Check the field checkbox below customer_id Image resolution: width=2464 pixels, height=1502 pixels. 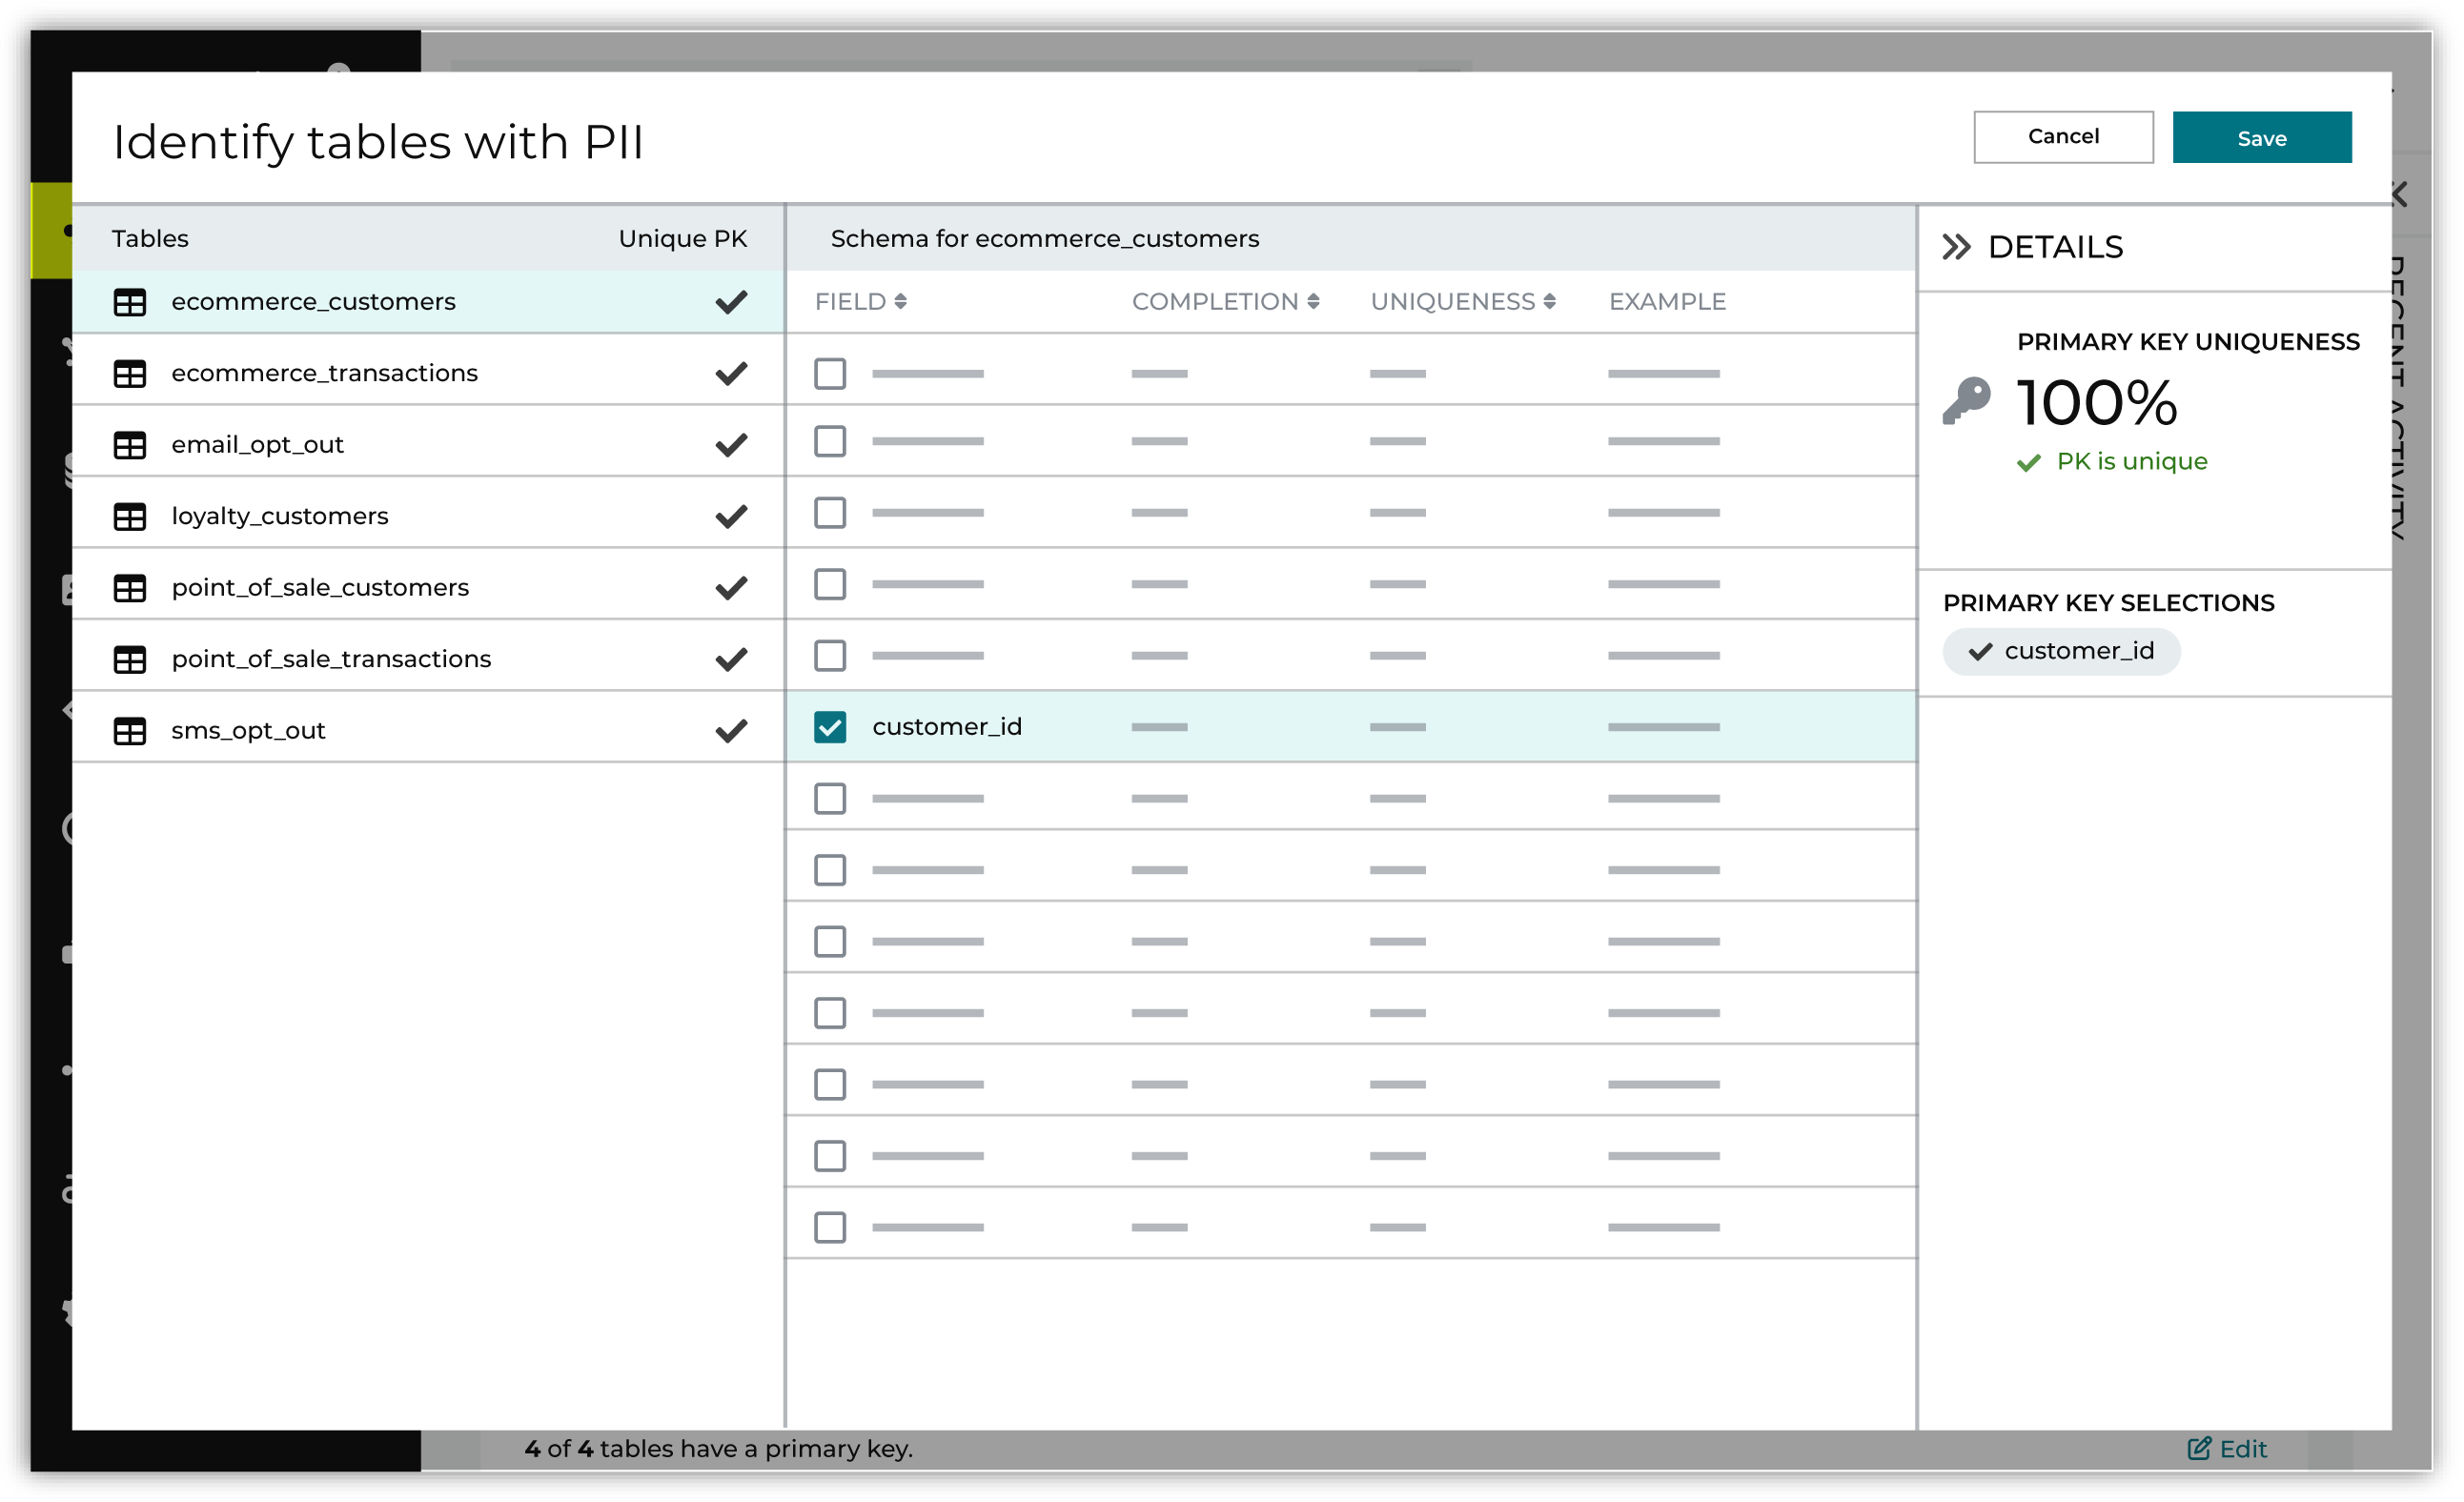829,798
